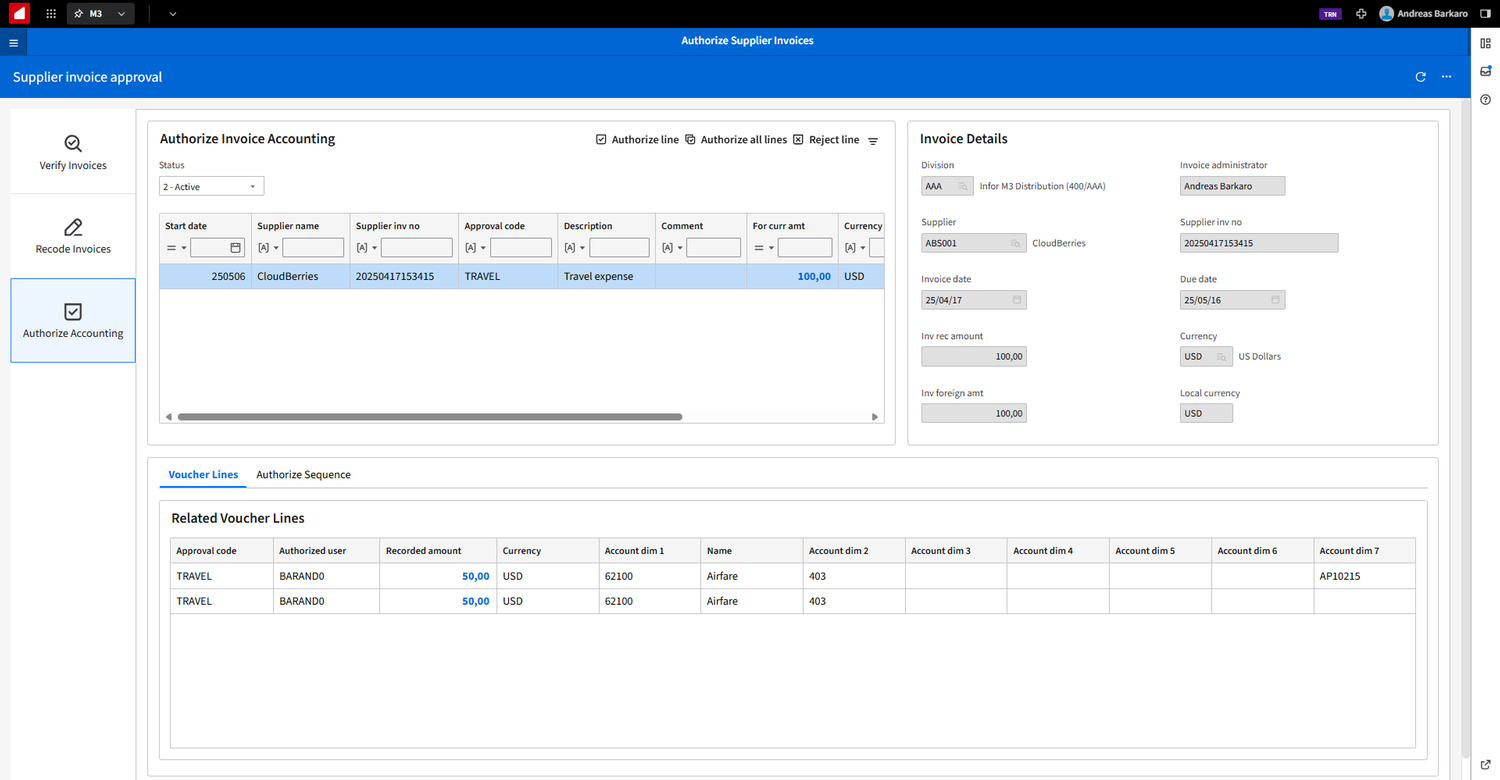Open Approval code filter operator dropdown
1500x780 pixels.
click(476, 248)
